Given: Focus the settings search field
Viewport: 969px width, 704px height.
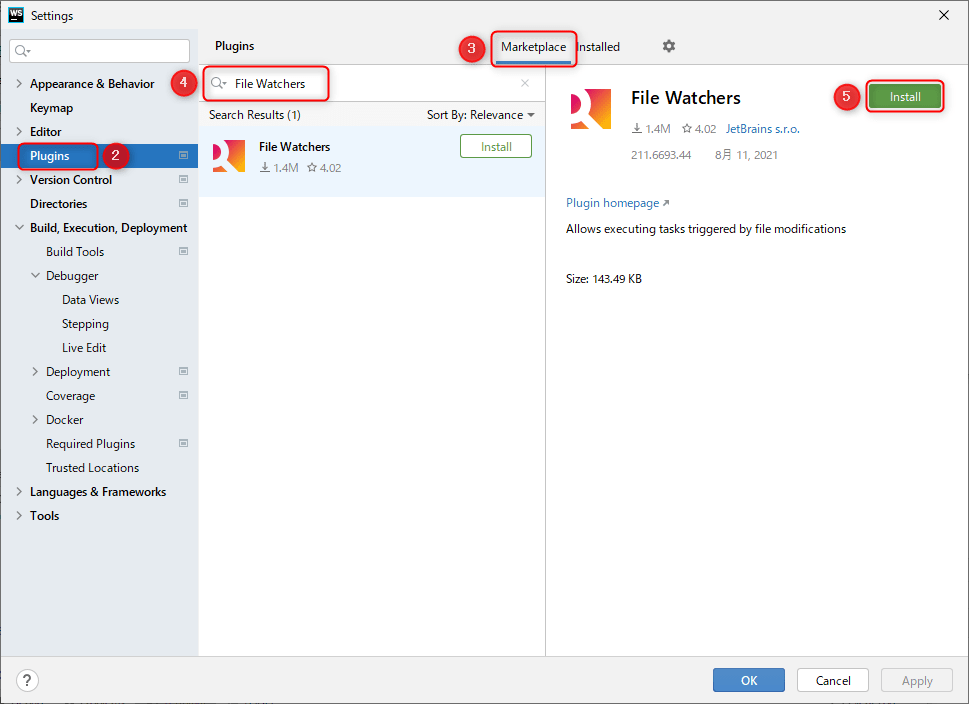Looking at the screenshot, I should pyautogui.click(x=99, y=51).
